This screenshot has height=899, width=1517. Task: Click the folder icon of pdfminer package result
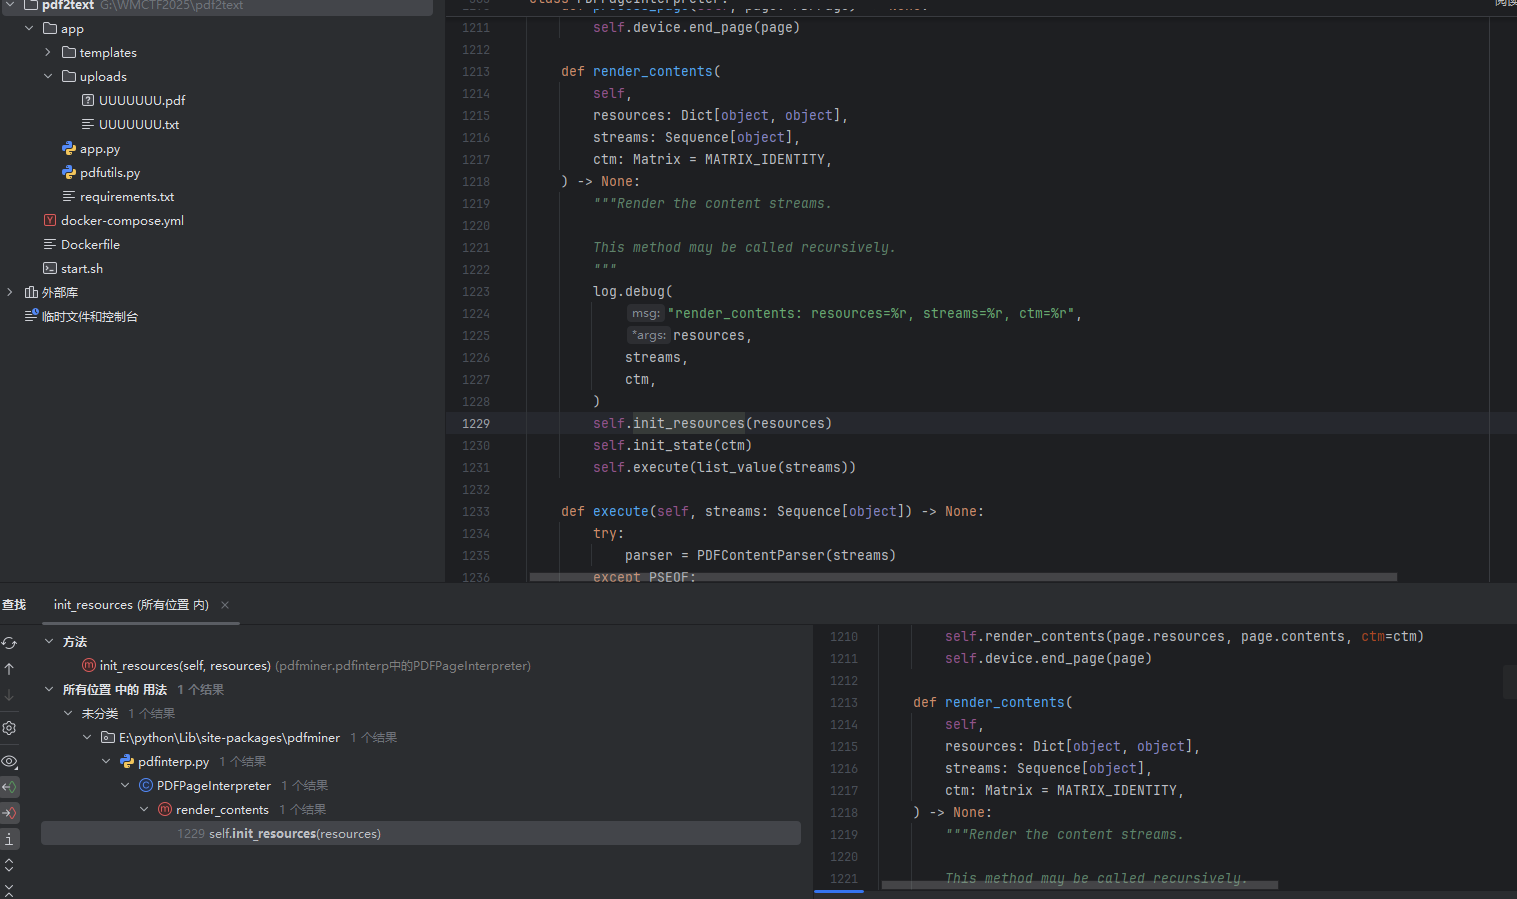click(108, 737)
